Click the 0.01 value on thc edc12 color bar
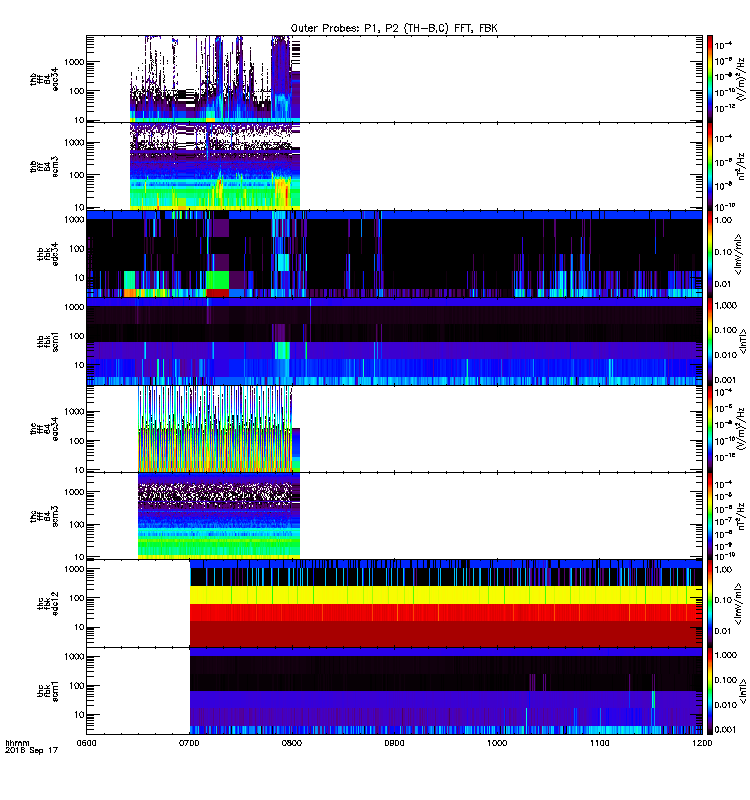Screen dimensions: 750x800 (723, 631)
